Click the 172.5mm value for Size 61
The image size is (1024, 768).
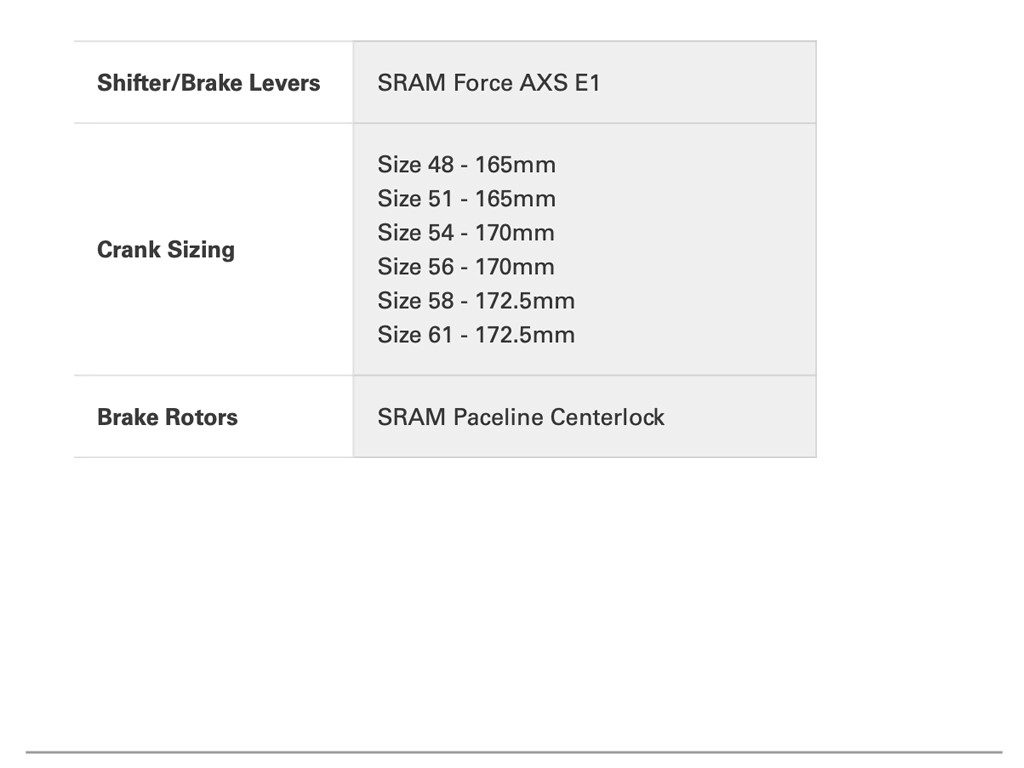[525, 335]
